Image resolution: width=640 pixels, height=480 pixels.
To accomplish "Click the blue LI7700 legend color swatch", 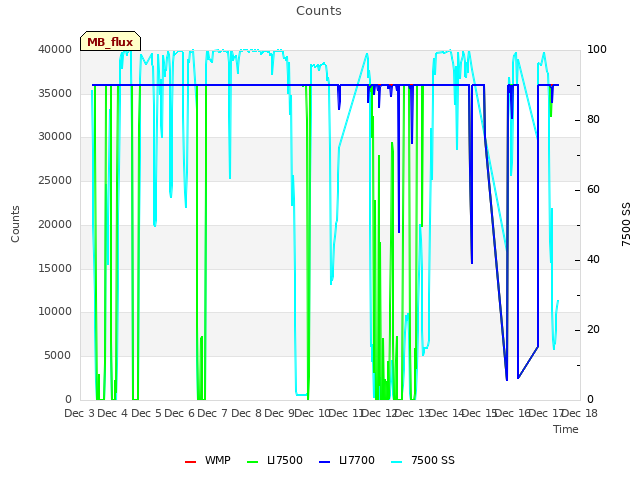I will 324,462.
